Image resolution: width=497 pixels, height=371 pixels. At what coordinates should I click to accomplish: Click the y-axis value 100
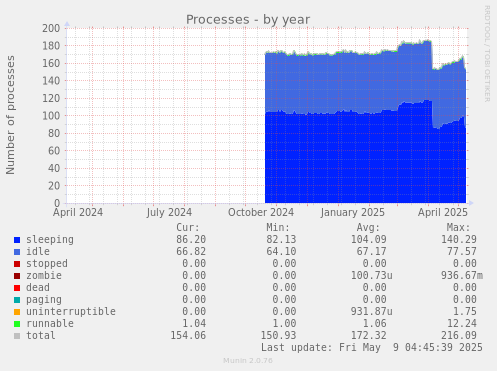(x=51, y=116)
